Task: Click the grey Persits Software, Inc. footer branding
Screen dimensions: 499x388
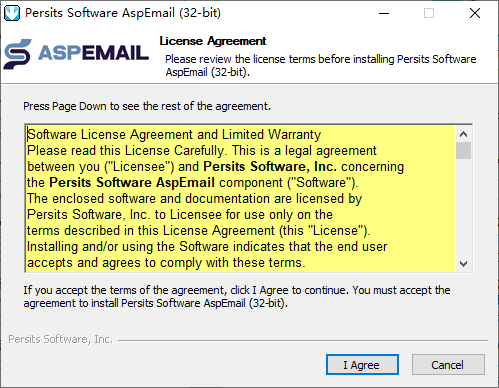Action: click(60, 339)
